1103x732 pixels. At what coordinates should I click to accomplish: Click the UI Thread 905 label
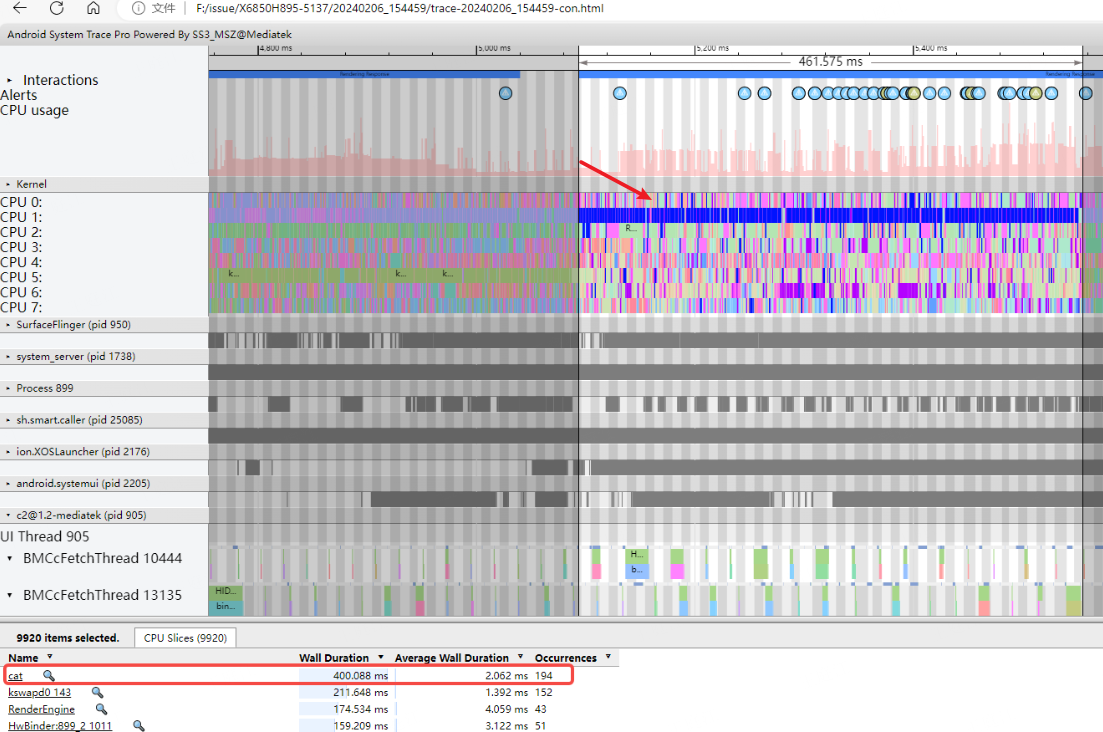[45, 537]
